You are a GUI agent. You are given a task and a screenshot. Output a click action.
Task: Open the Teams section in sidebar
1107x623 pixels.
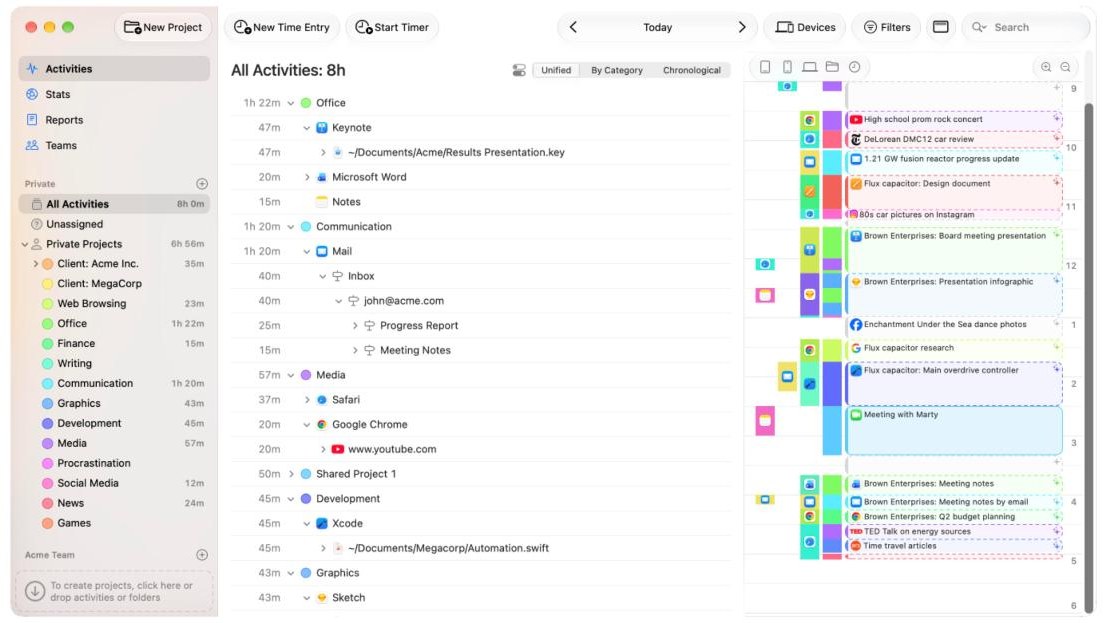pyautogui.click(x=61, y=146)
